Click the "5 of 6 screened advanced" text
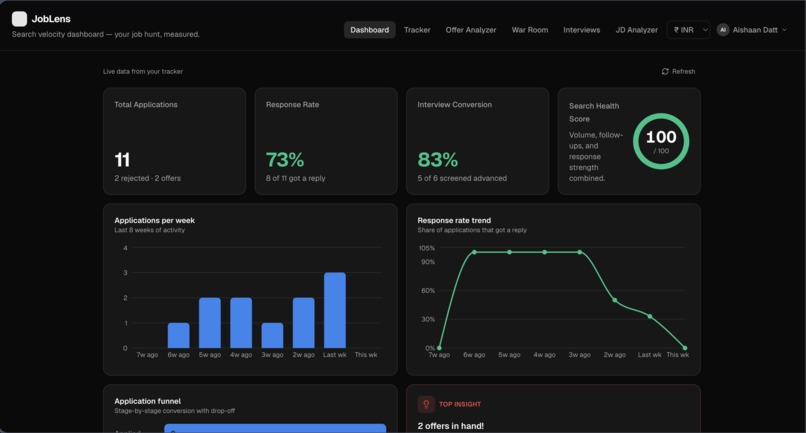 [x=462, y=178]
